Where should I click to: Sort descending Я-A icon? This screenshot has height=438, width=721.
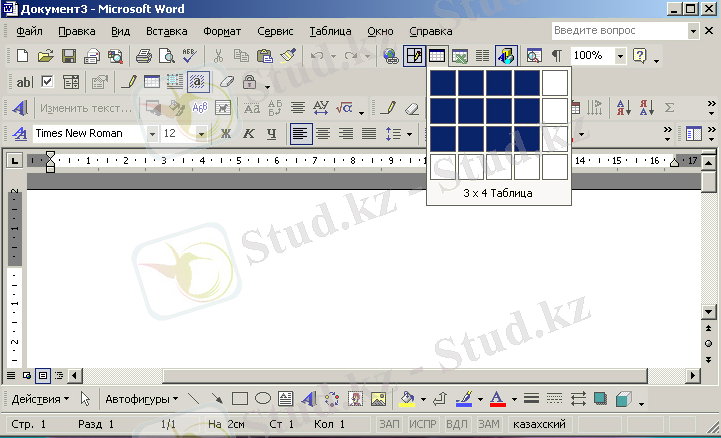coord(647,108)
